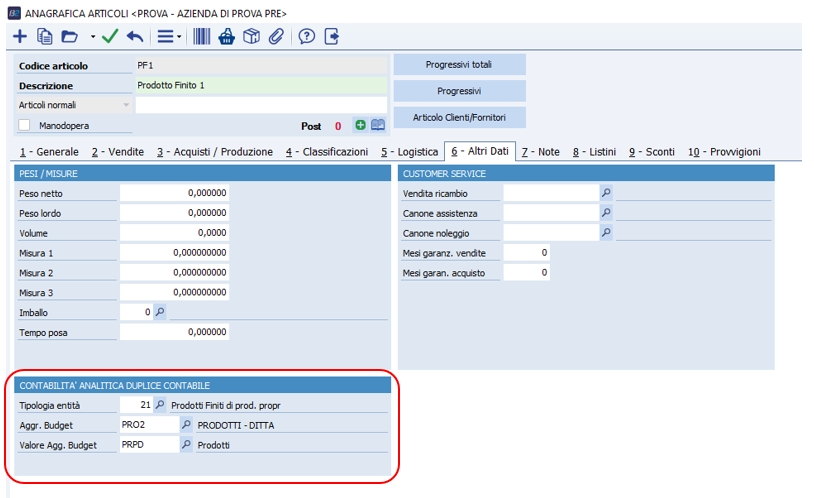Open lookup magnifier next to Vendita ricambio
Viewport: 814px width, 498px height.
coord(605,193)
